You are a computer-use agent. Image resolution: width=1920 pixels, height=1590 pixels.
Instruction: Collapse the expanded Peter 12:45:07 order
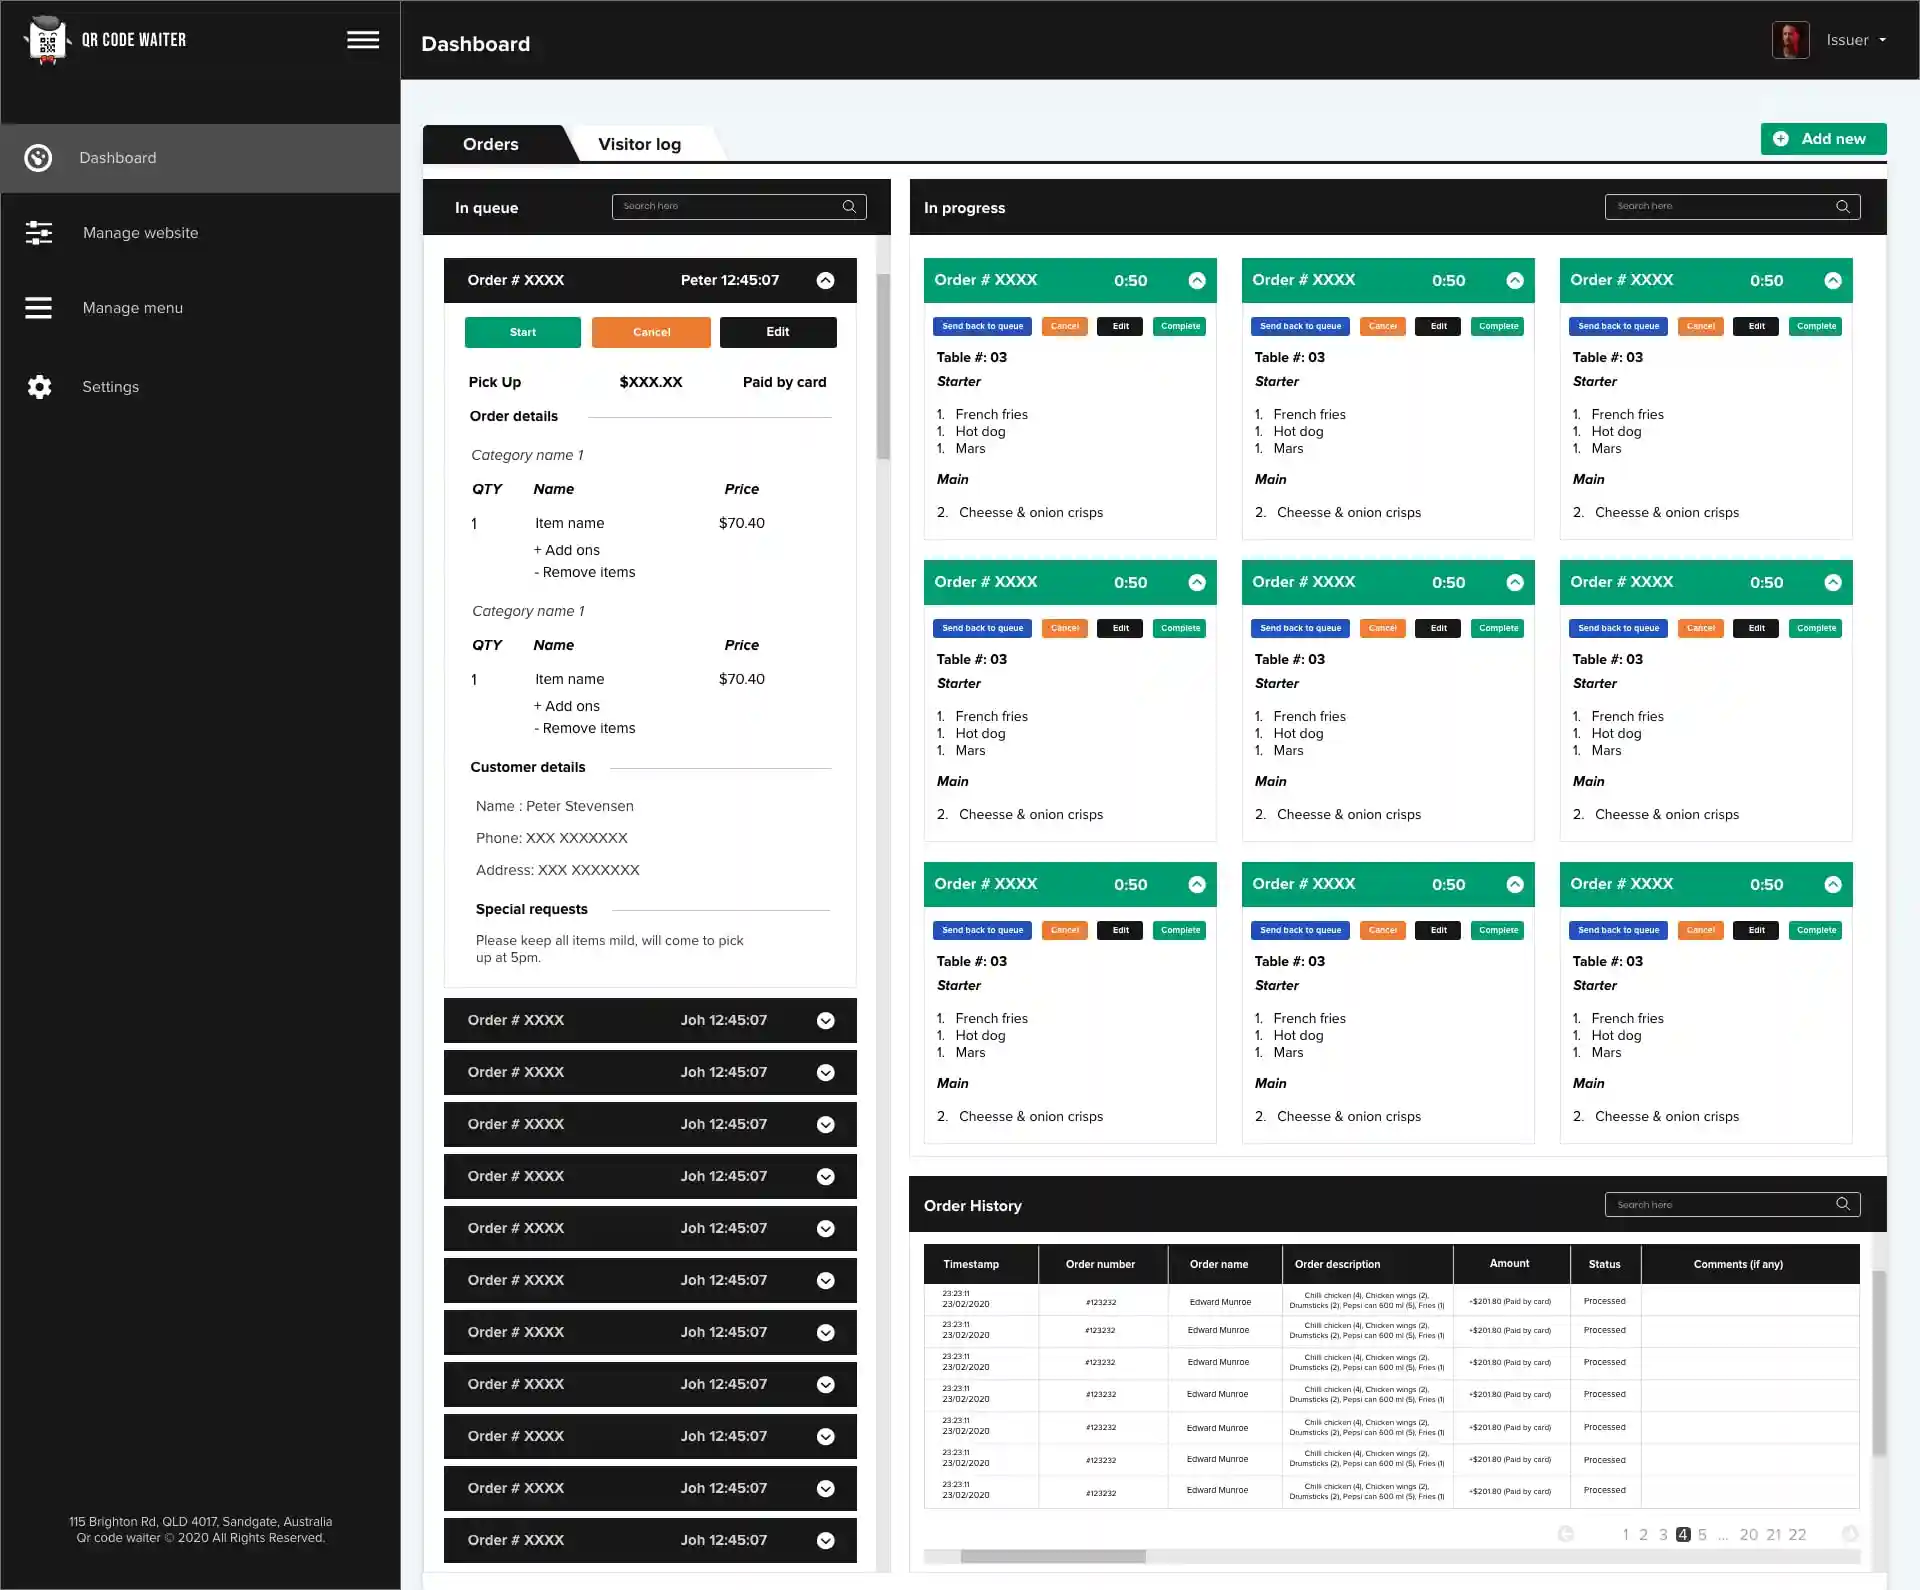coord(825,281)
